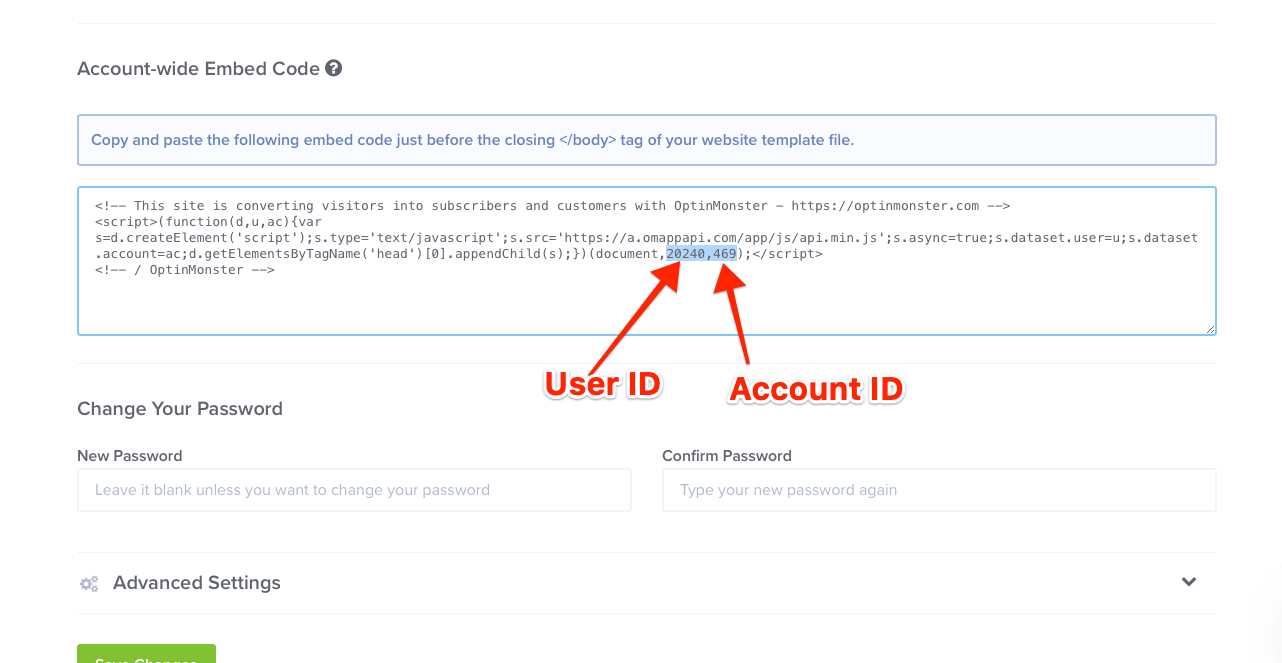Select the Account ID 469 in the code
Viewport: 1282px width, 663px height.
[726, 253]
